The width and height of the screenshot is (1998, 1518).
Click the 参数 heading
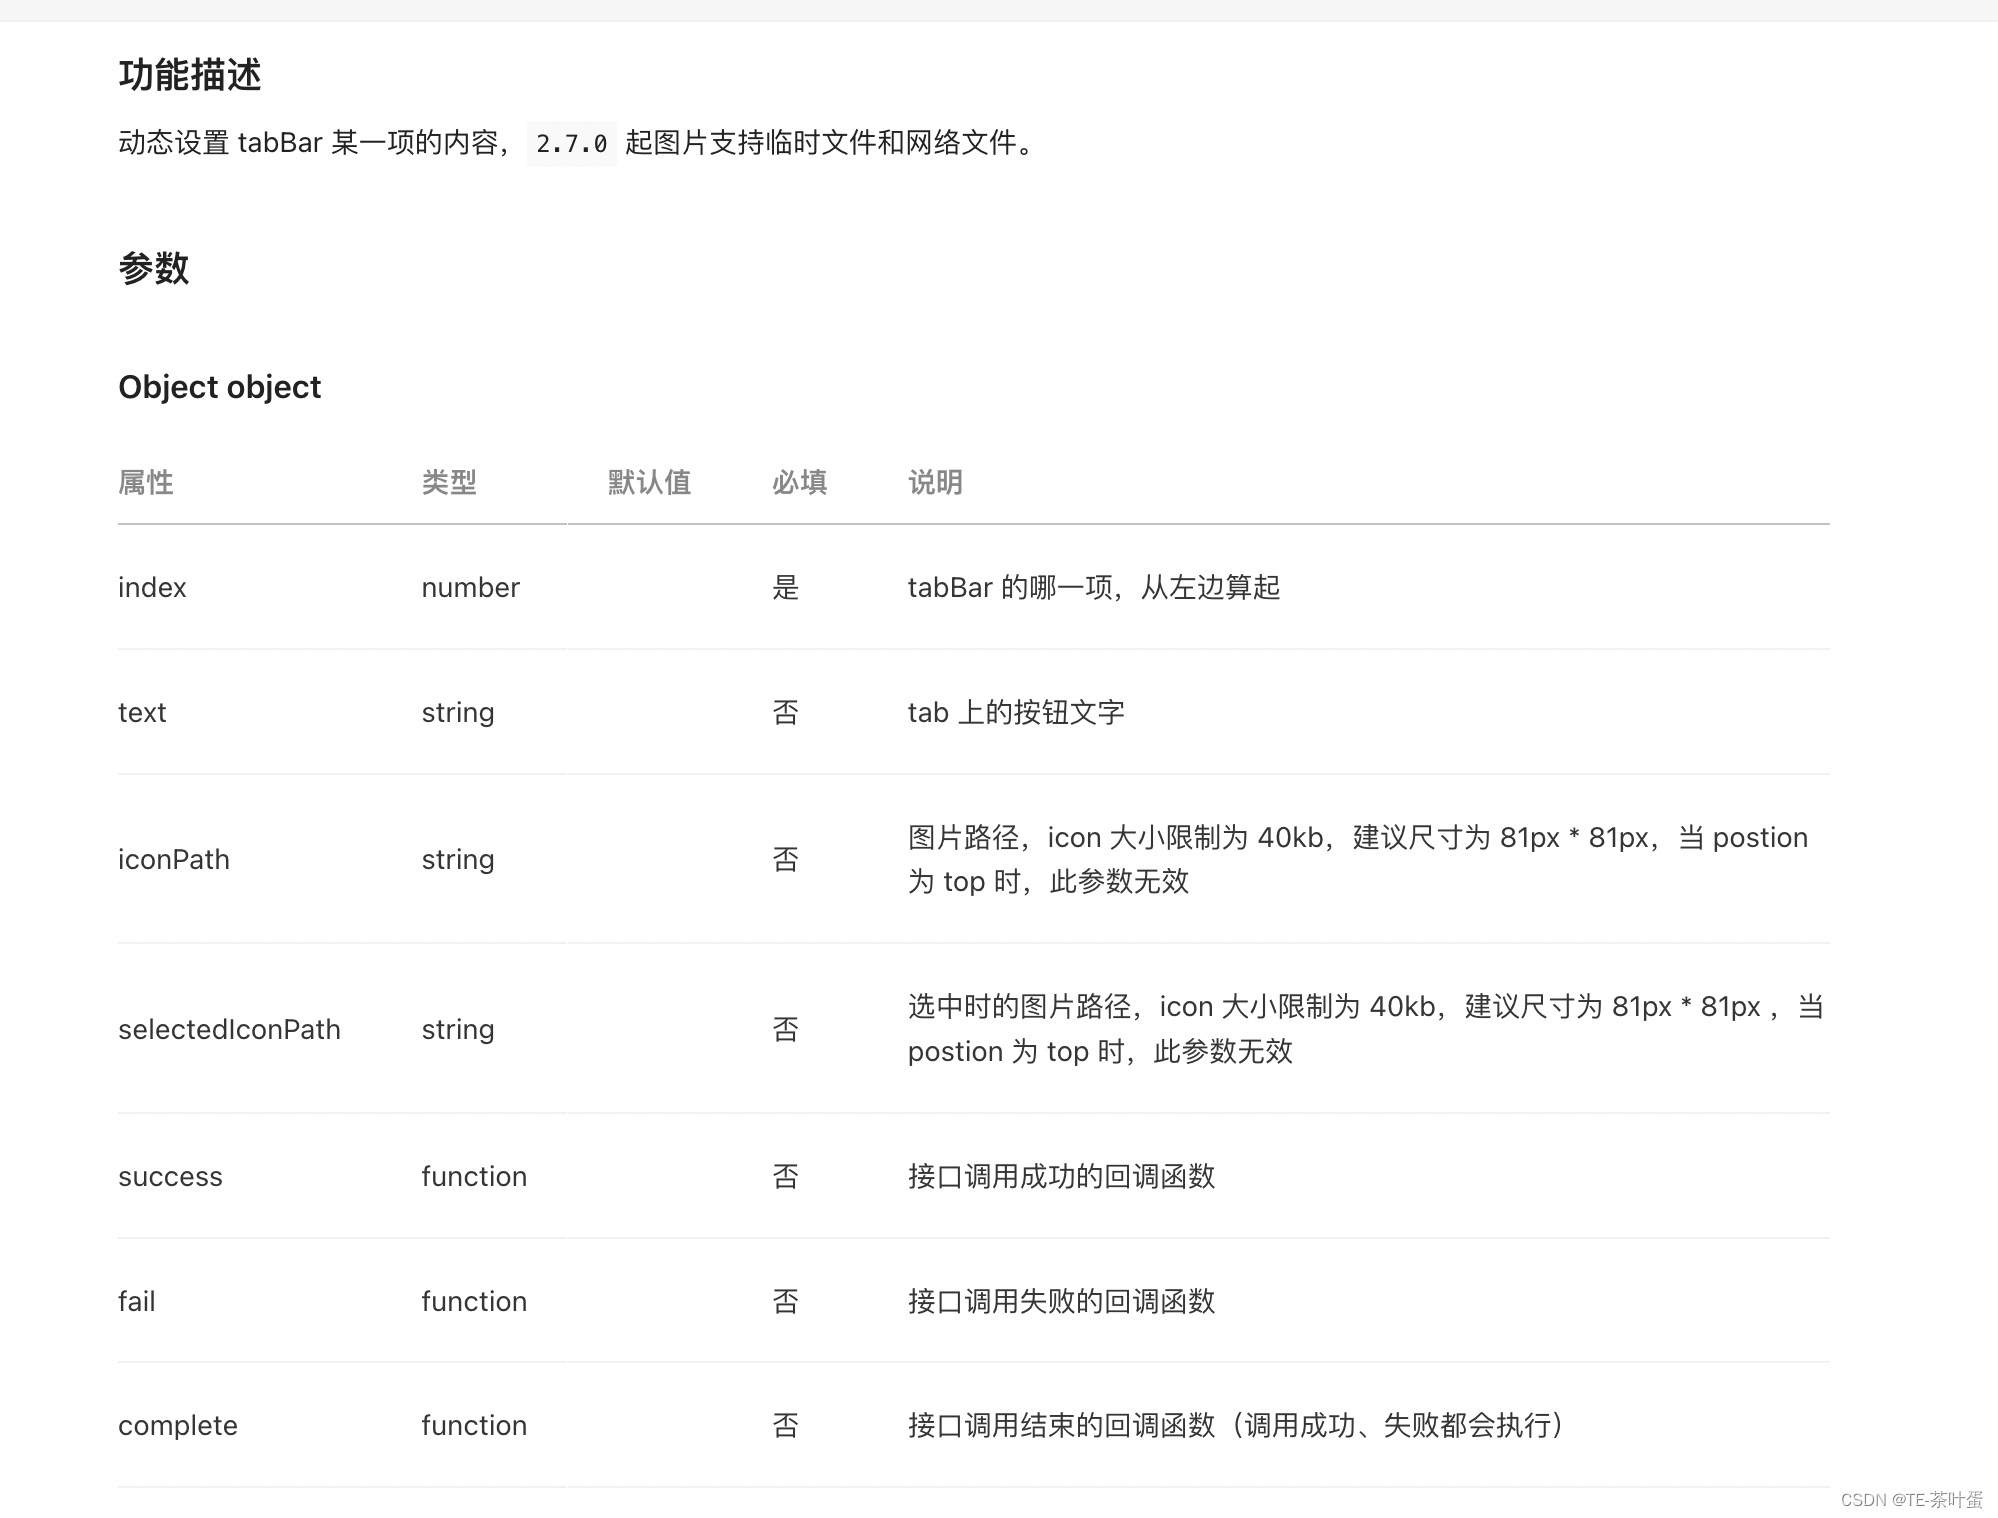[154, 268]
